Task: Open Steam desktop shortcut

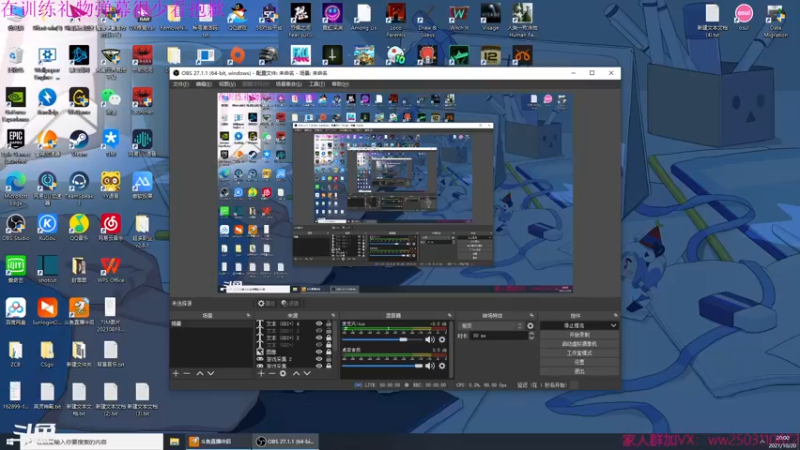Action: point(79,142)
